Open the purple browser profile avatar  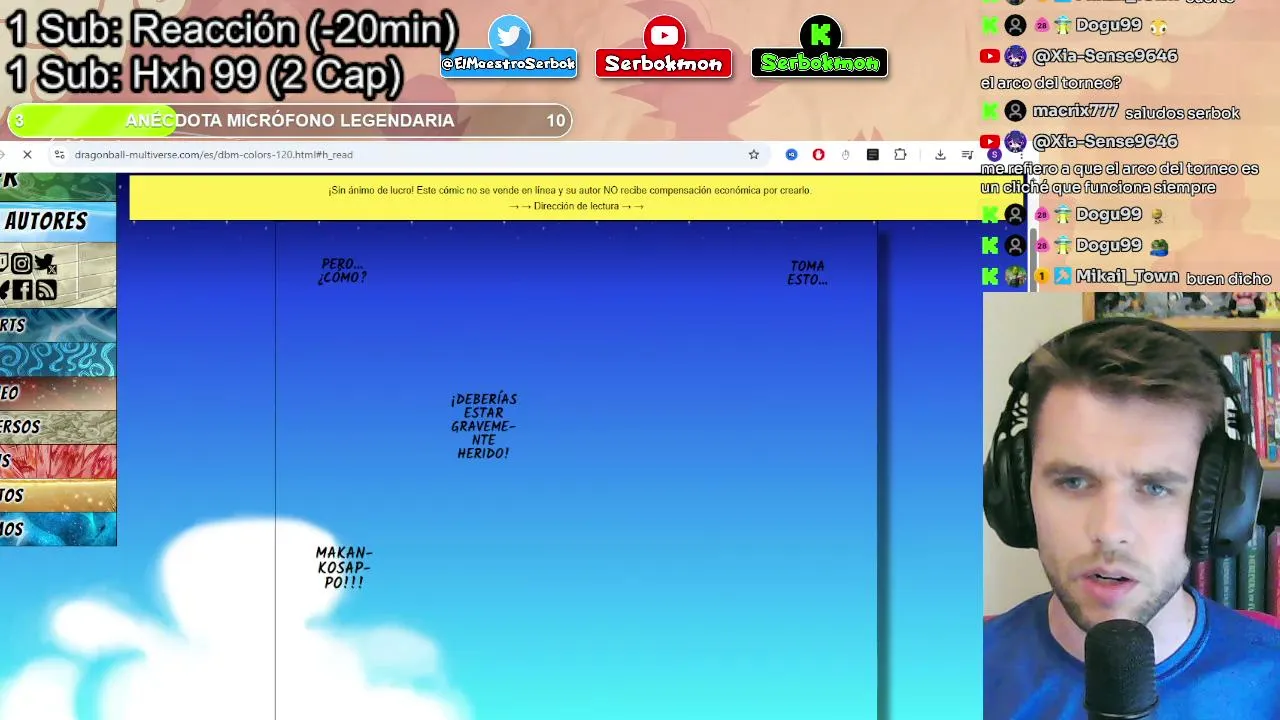pyautogui.click(x=994, y=155)
